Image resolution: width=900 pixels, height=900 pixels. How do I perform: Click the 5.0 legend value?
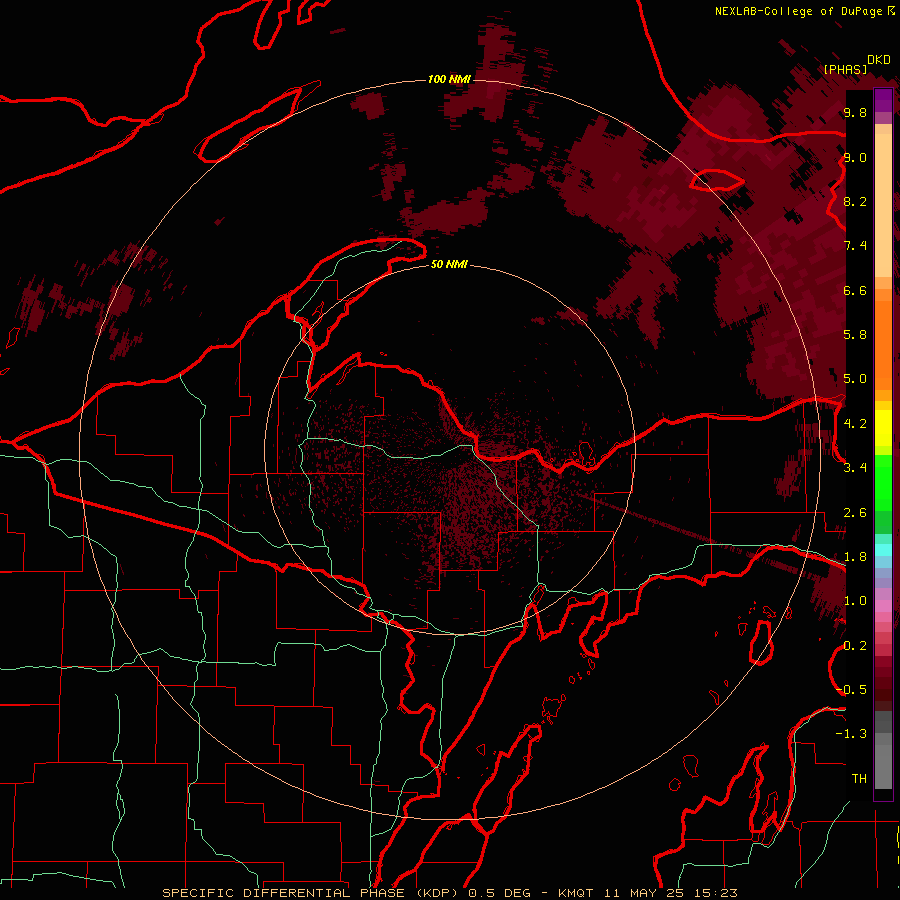pos(855,379)
